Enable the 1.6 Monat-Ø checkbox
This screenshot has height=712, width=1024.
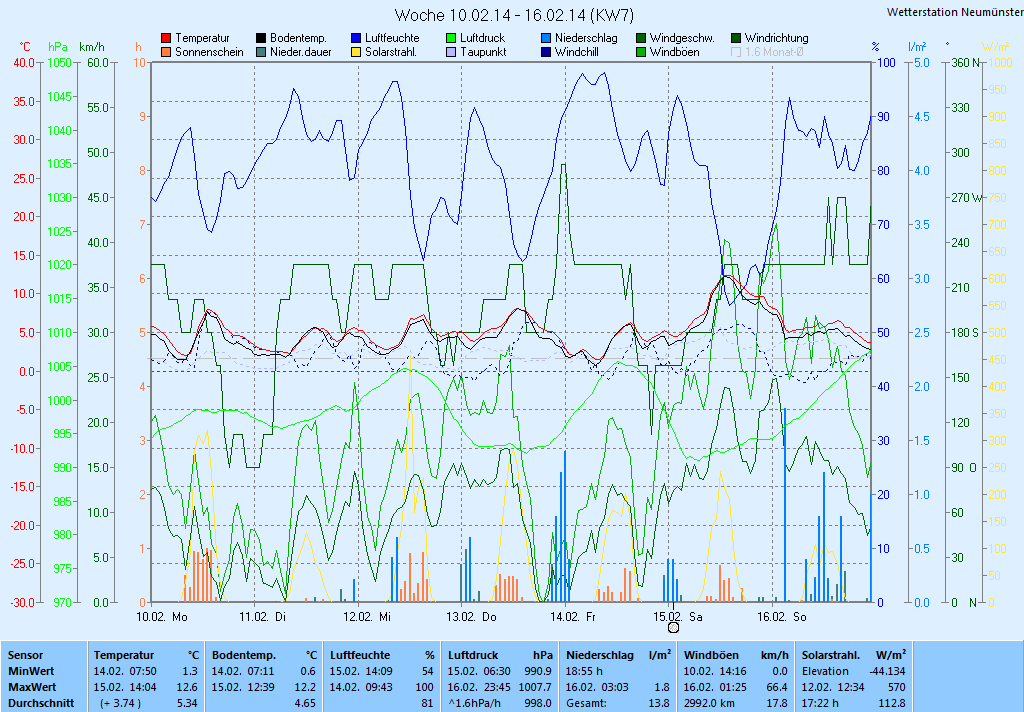(x=736, y=52)
